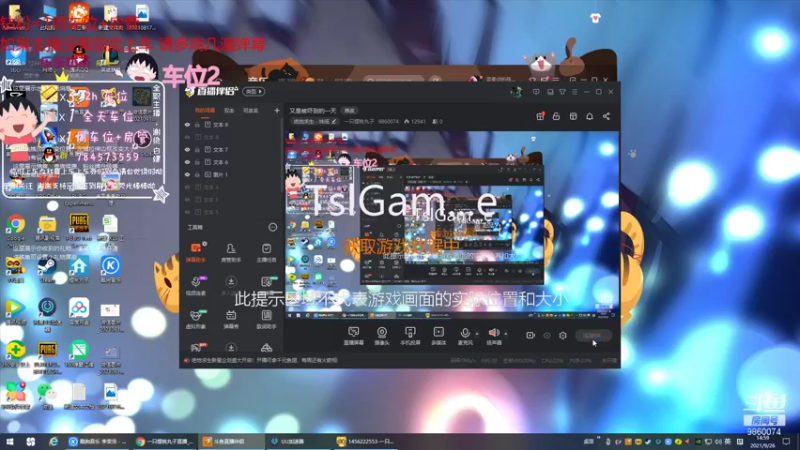800x450 pixels.
Task: Expand microphone options arrow
Action: pyautogui.click(x=477, y=334)
